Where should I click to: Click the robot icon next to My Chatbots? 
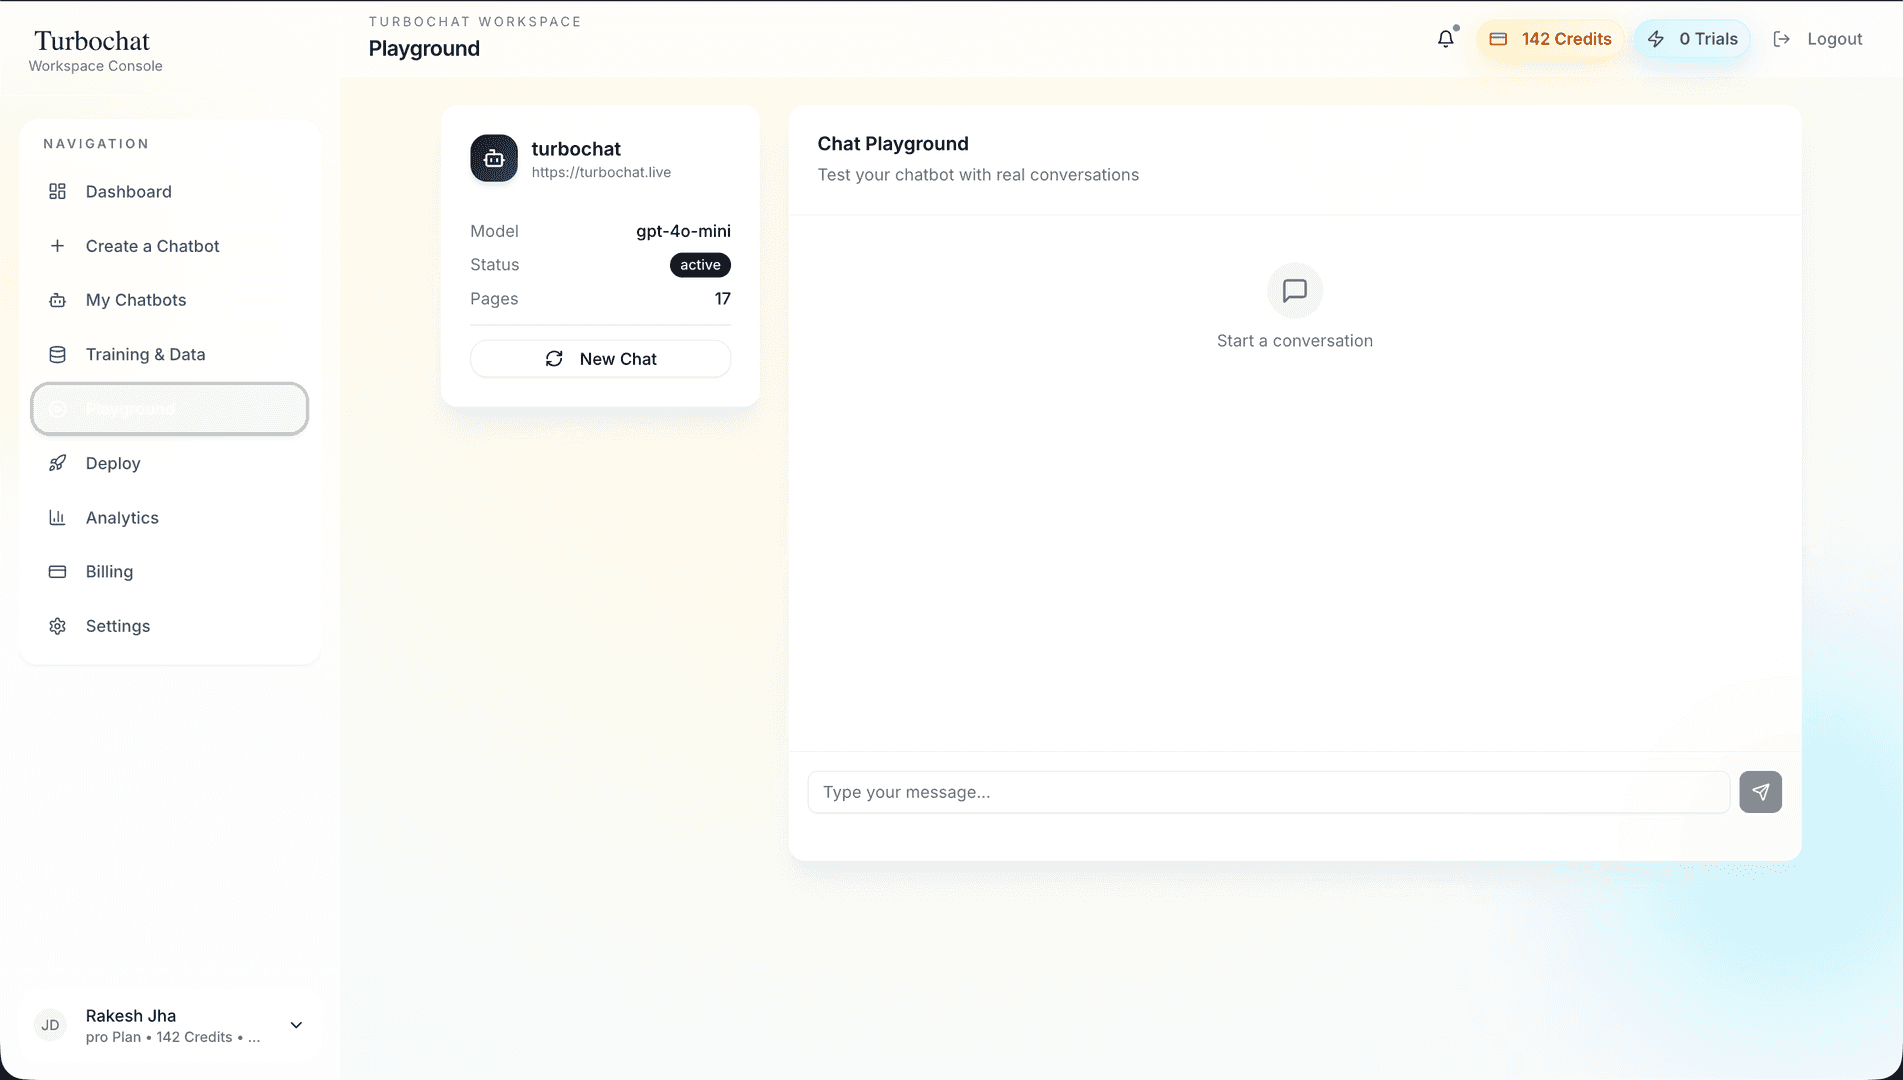click(58, 300)
